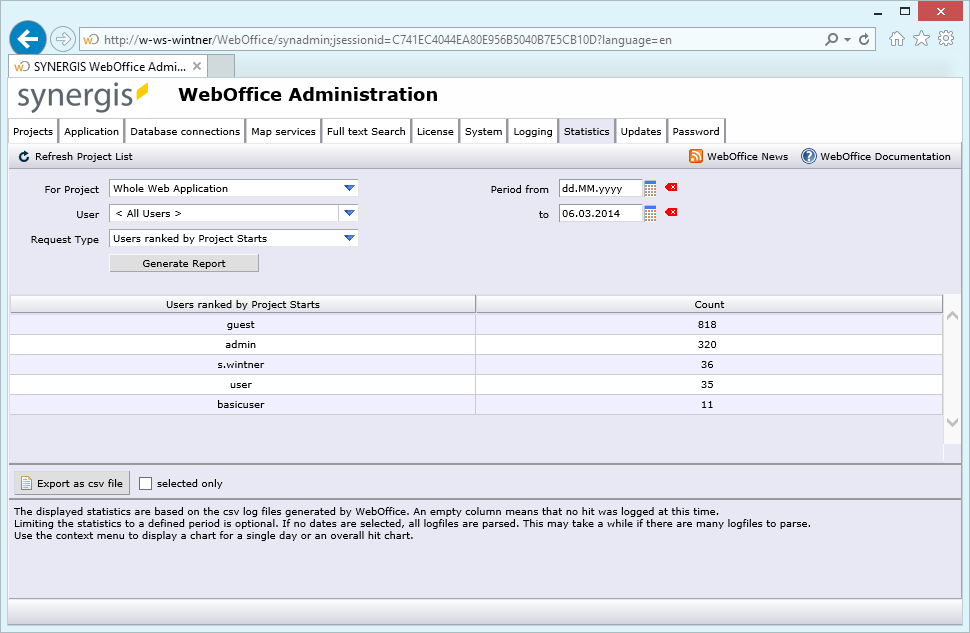970x633 pixels.
Task: Open the 'For Project' dropdown
Action: point(349,188)
